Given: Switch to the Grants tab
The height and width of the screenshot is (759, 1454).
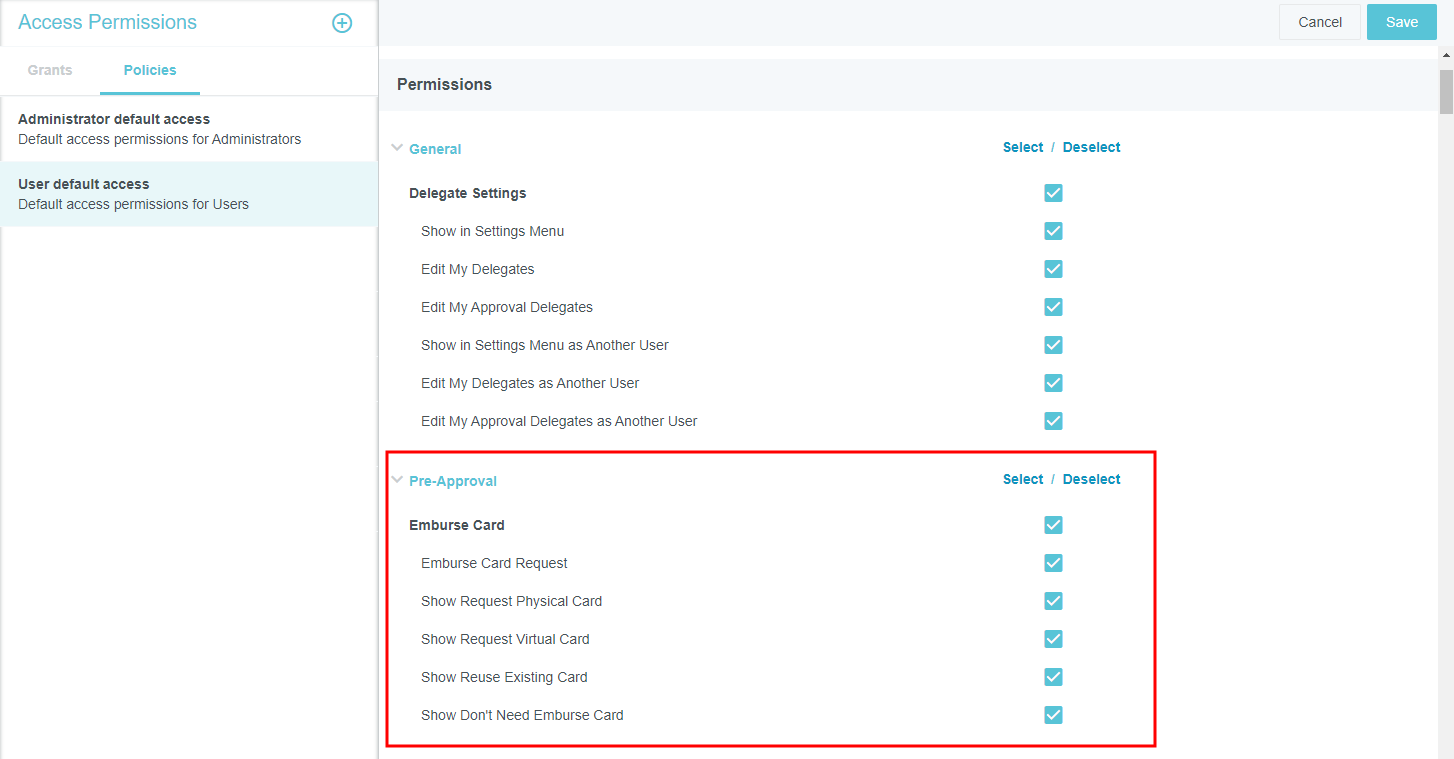Looking at the screenshot, I should pyautogui.click(x=50, y=70).
